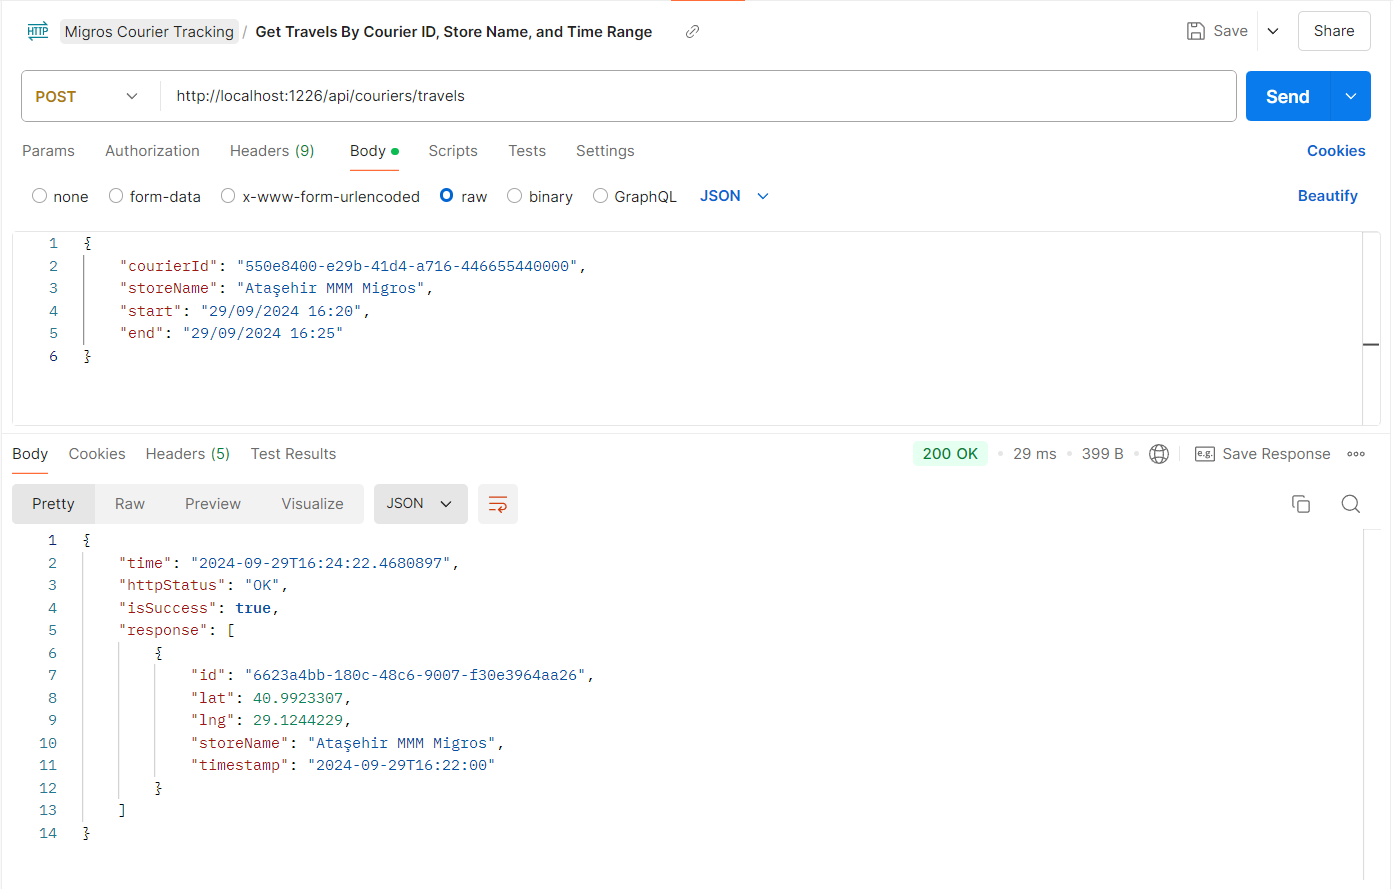Viewport: 1393px width, 889px height.
Task: Click the Save Response example icon
Action: point(1205,454)
